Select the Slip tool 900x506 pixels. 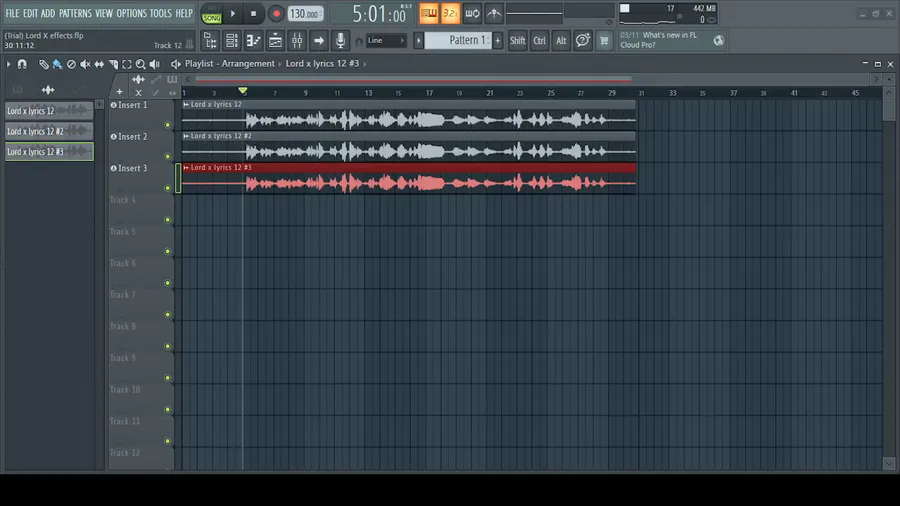(x=99, y=64)
